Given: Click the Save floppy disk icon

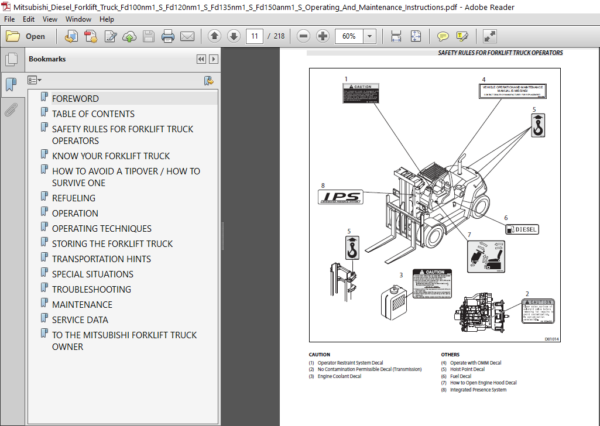Looking at the screenshot, I should point(148,36).
